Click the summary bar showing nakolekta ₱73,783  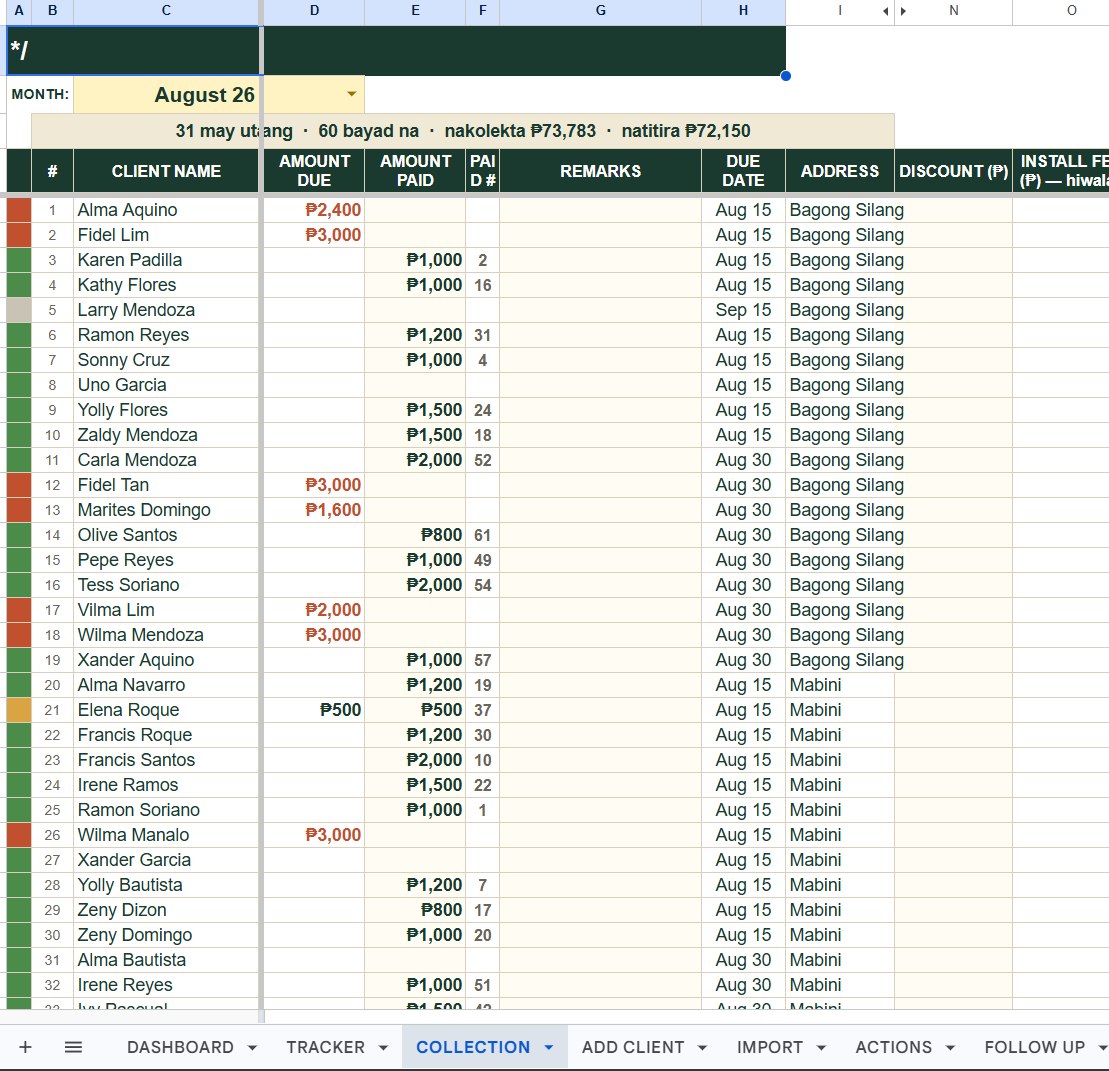point(463,131)
